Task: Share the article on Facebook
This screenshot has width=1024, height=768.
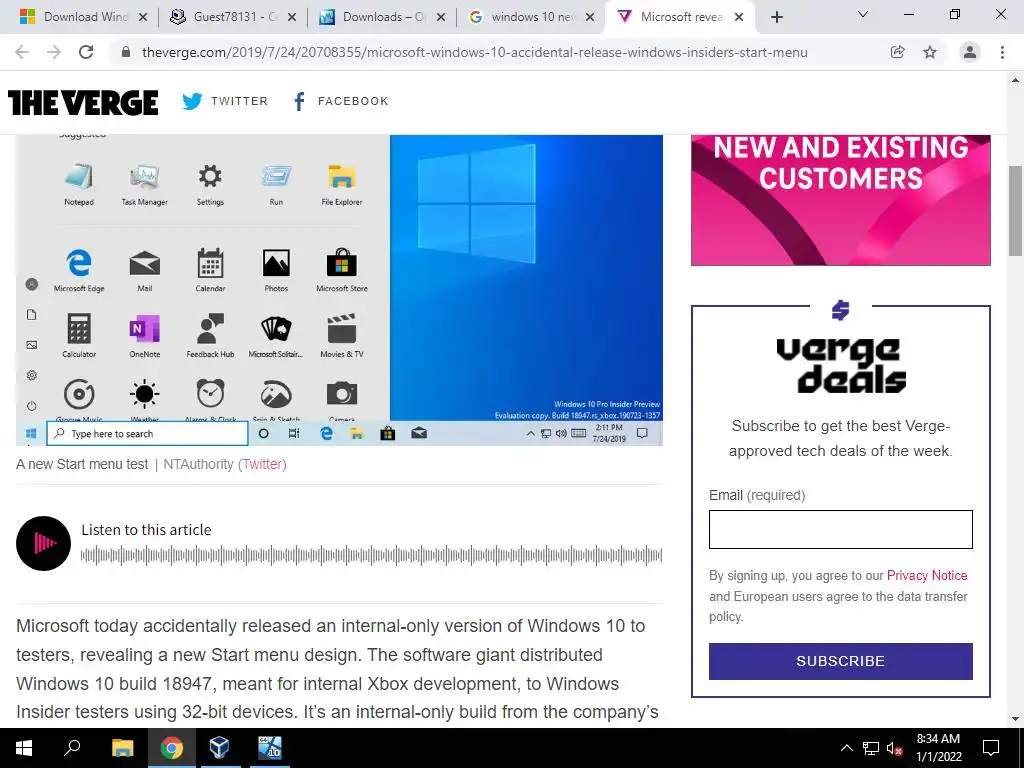Action: click(x=341, y=101)
